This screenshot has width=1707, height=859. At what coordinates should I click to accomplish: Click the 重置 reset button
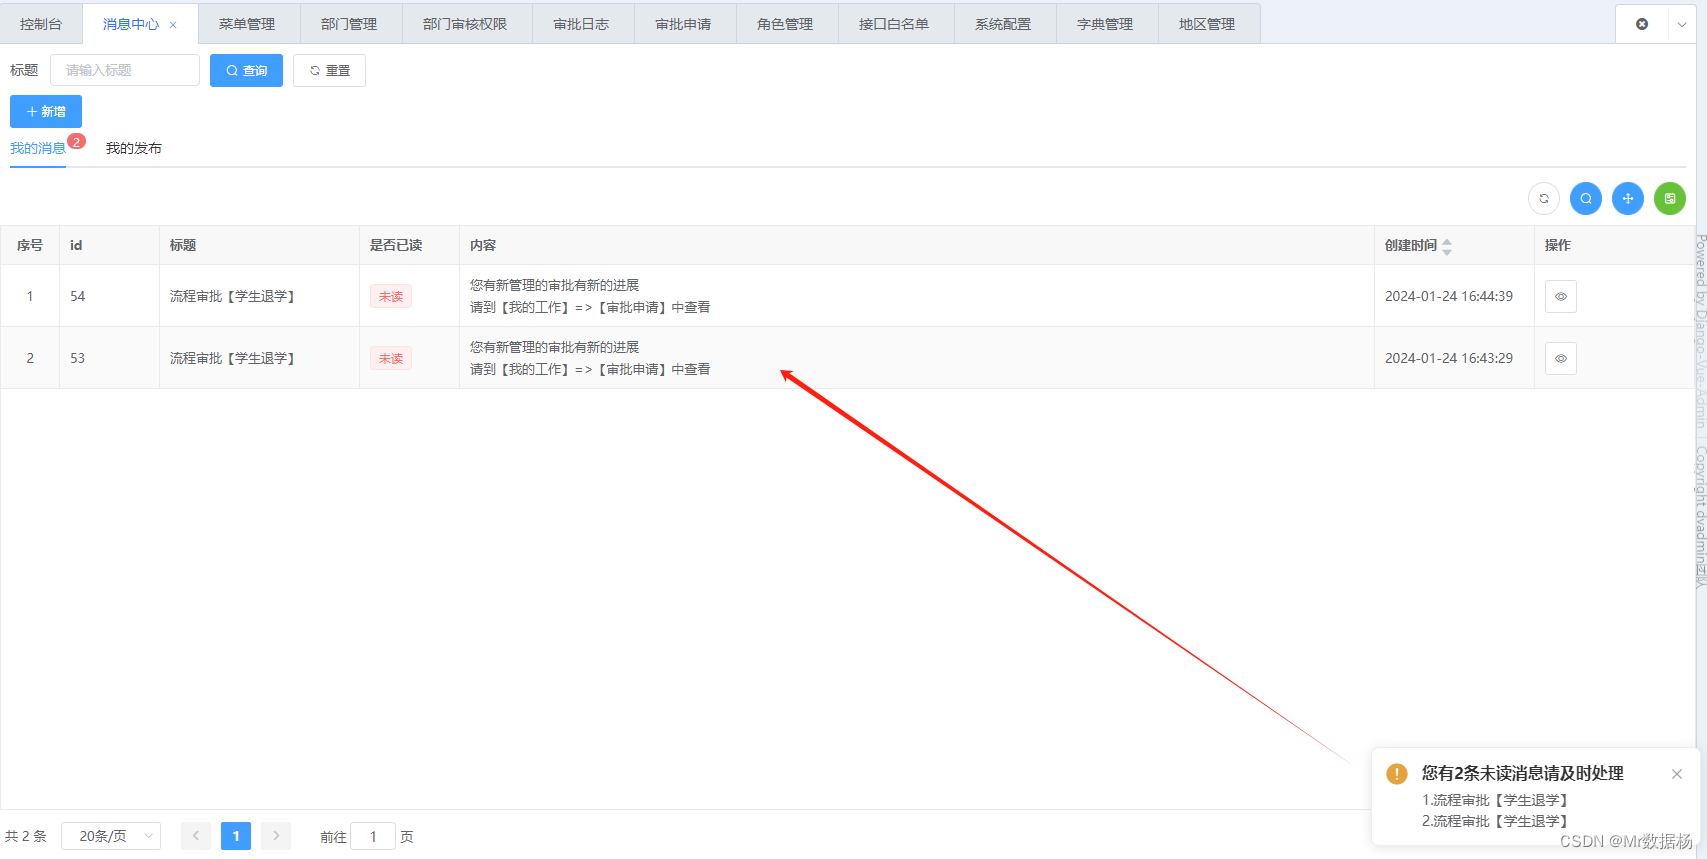click(x=329, y=70)
